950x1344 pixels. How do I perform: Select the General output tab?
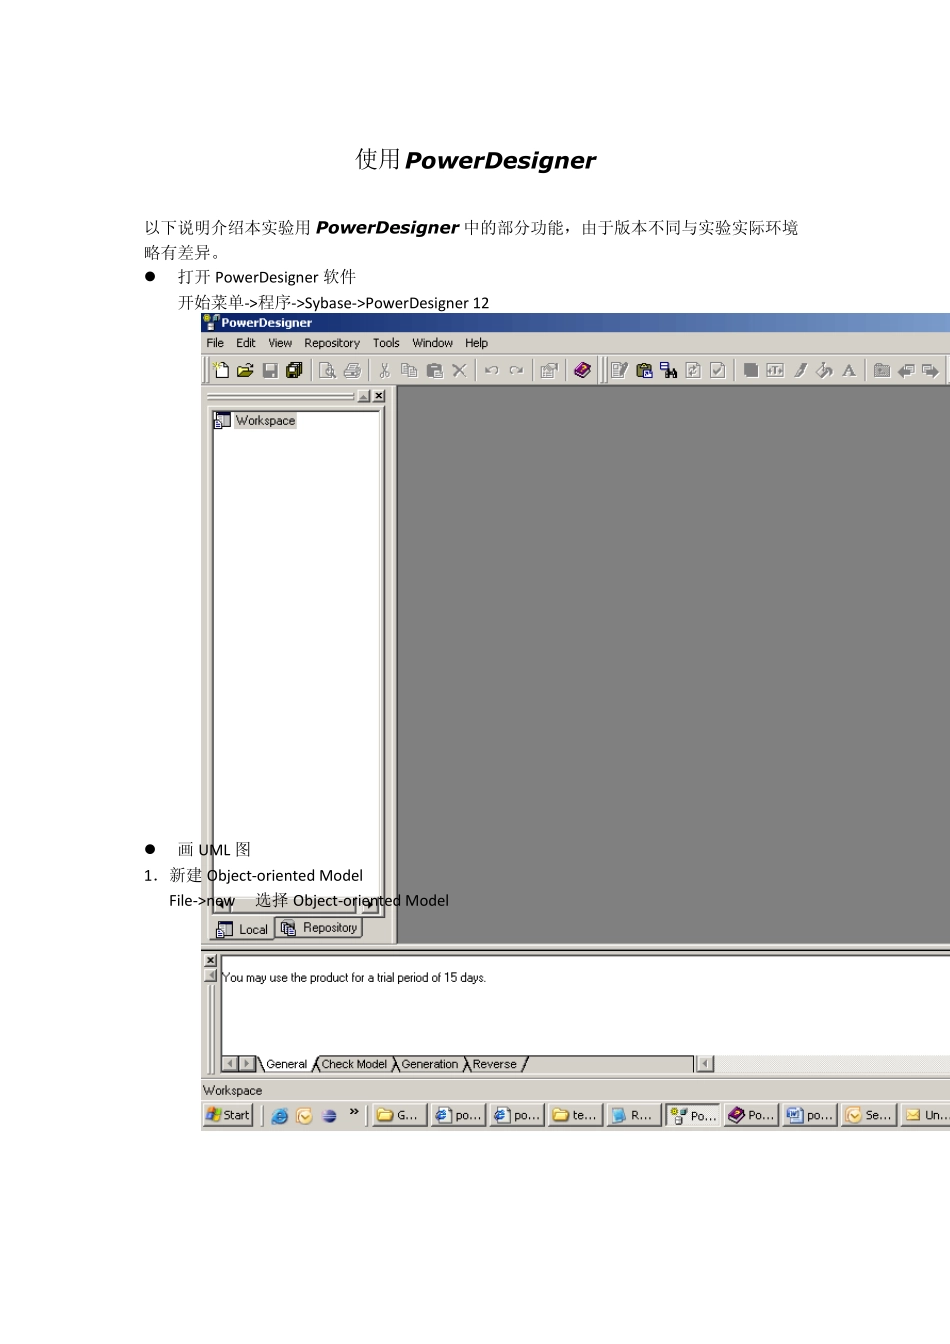pyautogui.click(x=286, y=1064)
